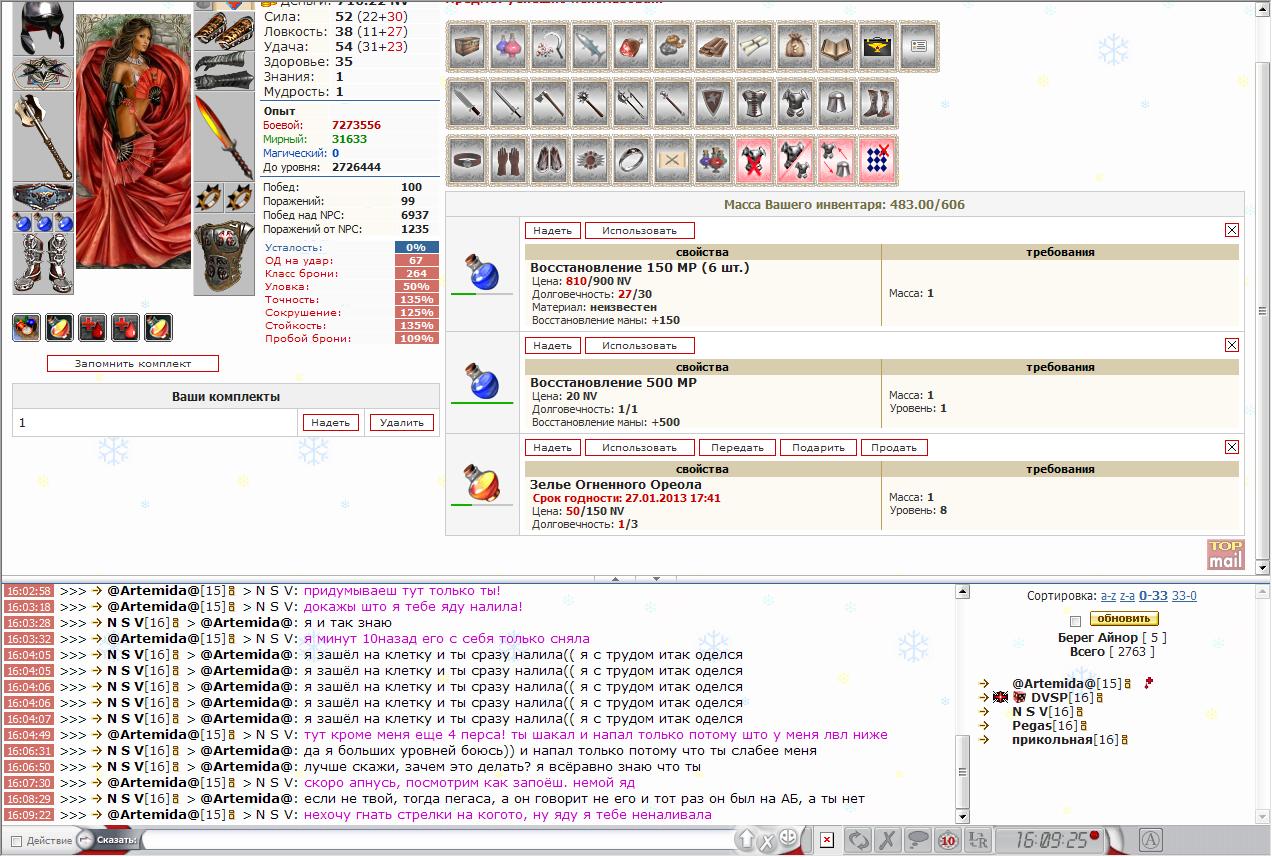Click the chat message input field
The width and height of the screenshot is (1272, 857).
438,840
